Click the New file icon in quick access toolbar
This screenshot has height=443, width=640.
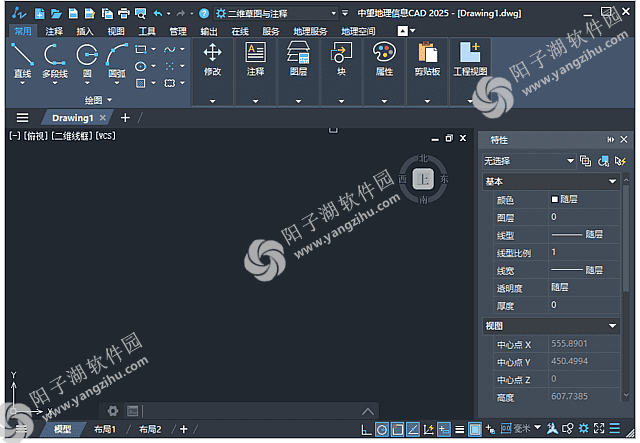point(40,13)
